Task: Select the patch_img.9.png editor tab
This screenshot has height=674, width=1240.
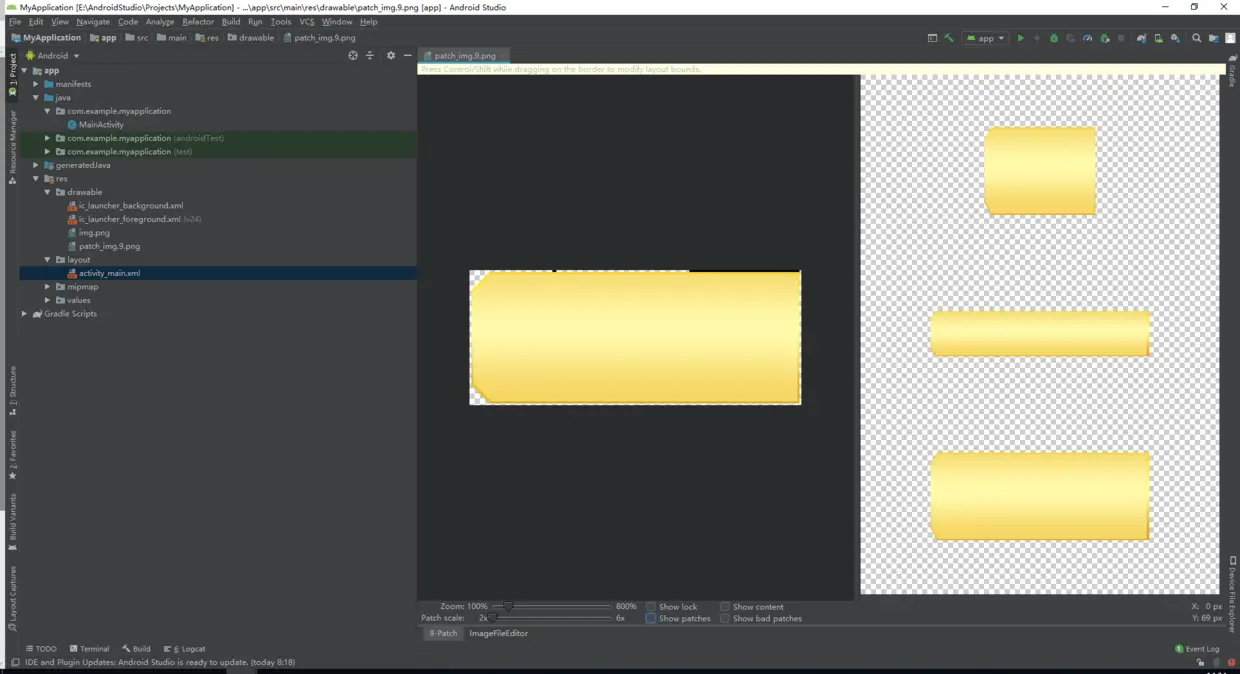Action: [465, 56]
